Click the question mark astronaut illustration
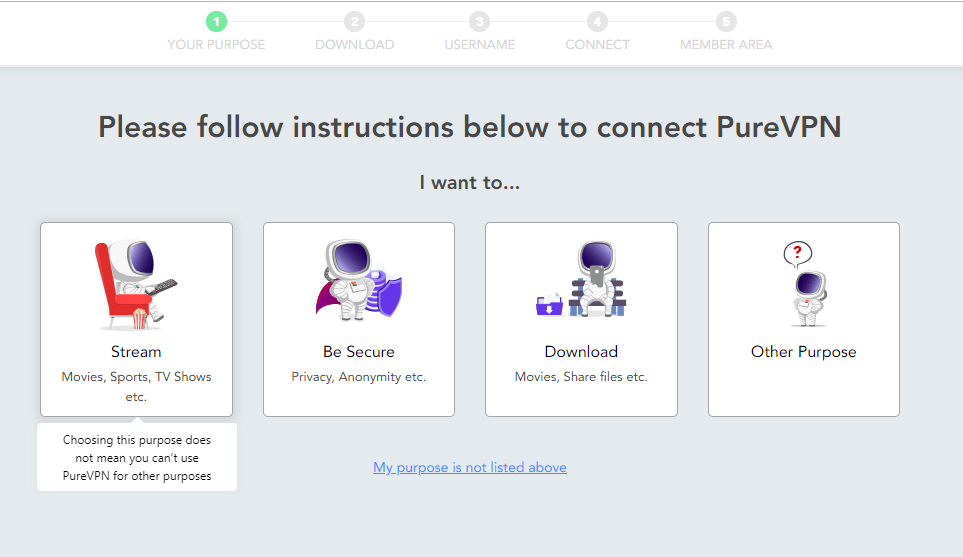 coord(805,283)
